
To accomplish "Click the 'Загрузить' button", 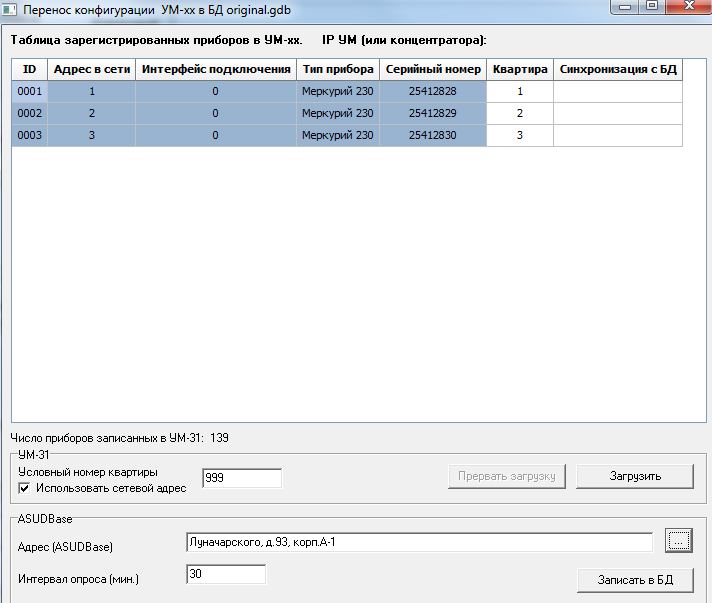I will pos(635,476).
